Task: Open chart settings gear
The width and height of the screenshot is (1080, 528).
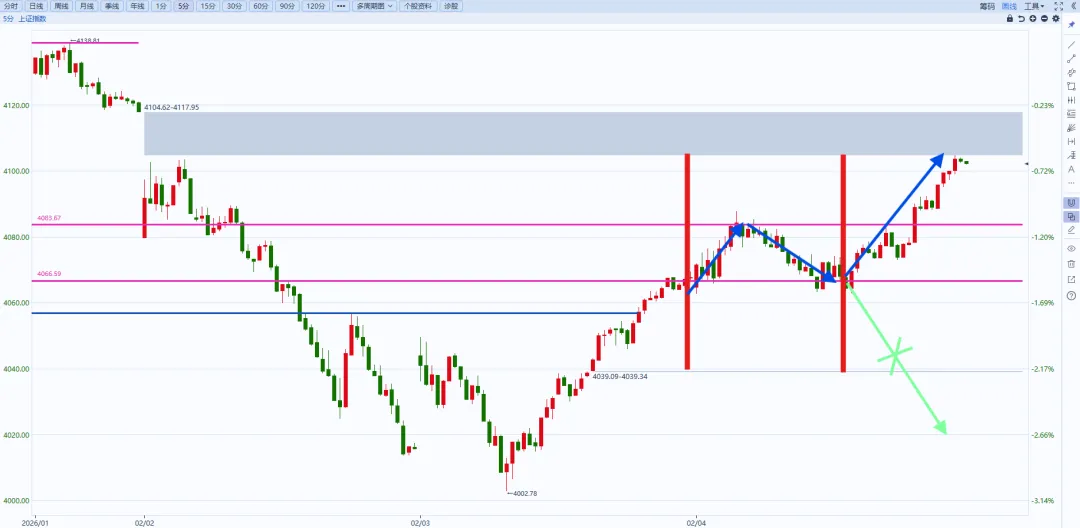Action: tap(1056, 19)
